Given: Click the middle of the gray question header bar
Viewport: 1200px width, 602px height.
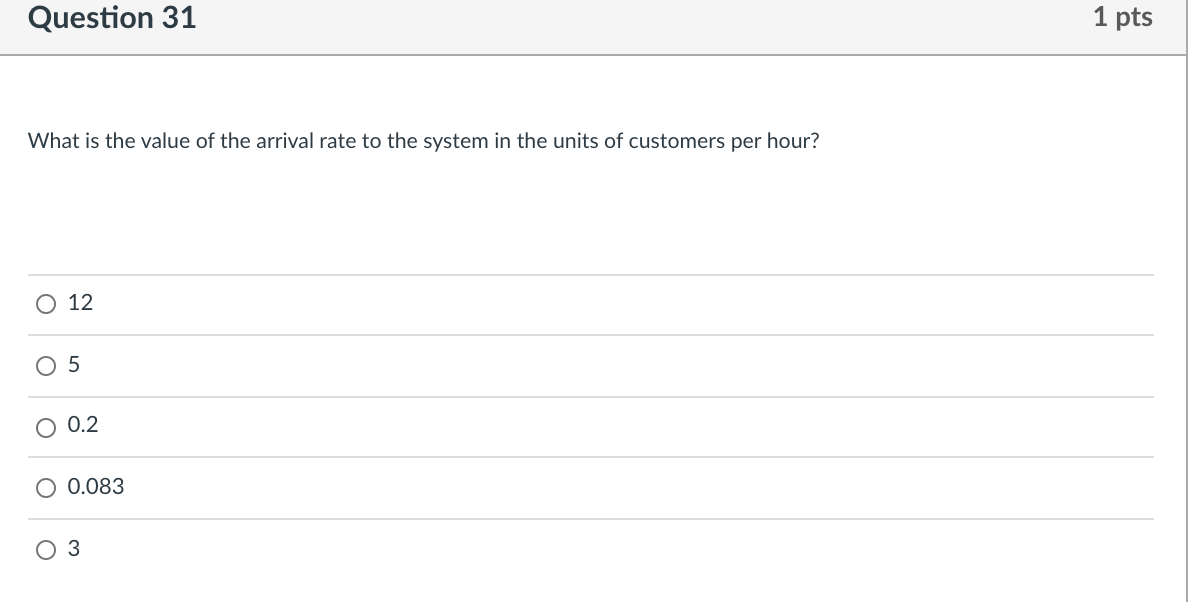Looking at the screenshot, I should point(600,26).
